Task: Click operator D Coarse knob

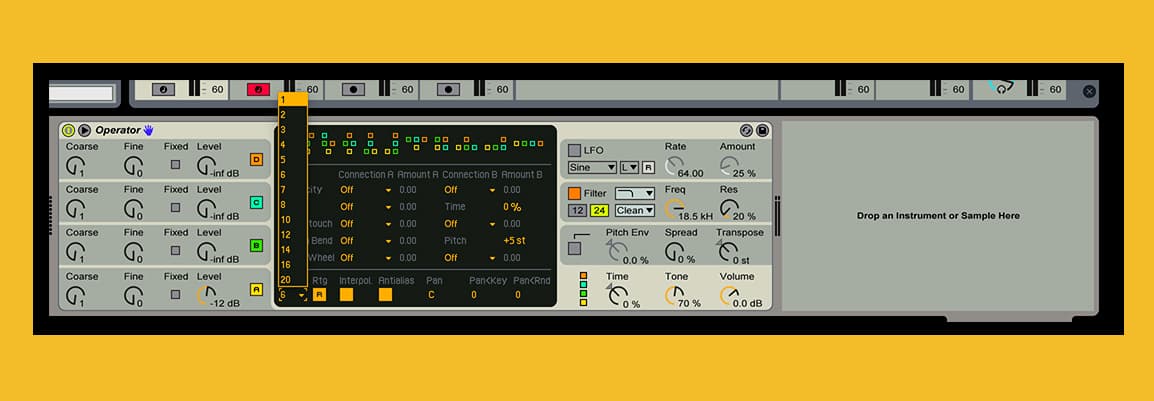Action: tap(75, 166)
